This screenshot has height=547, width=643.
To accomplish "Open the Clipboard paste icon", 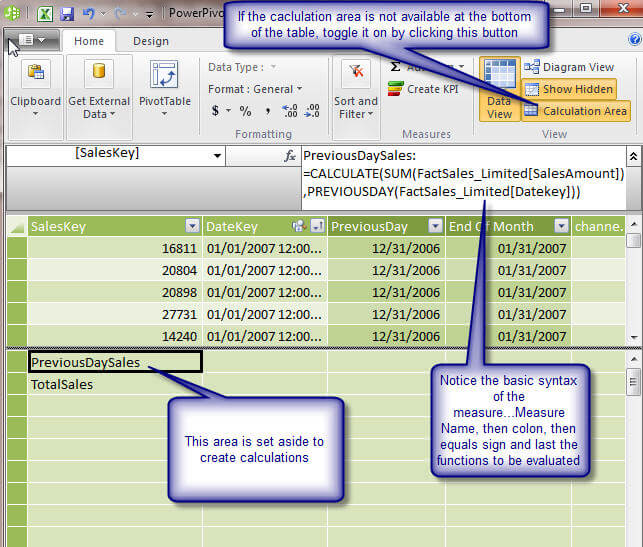I will coord(35,76).
